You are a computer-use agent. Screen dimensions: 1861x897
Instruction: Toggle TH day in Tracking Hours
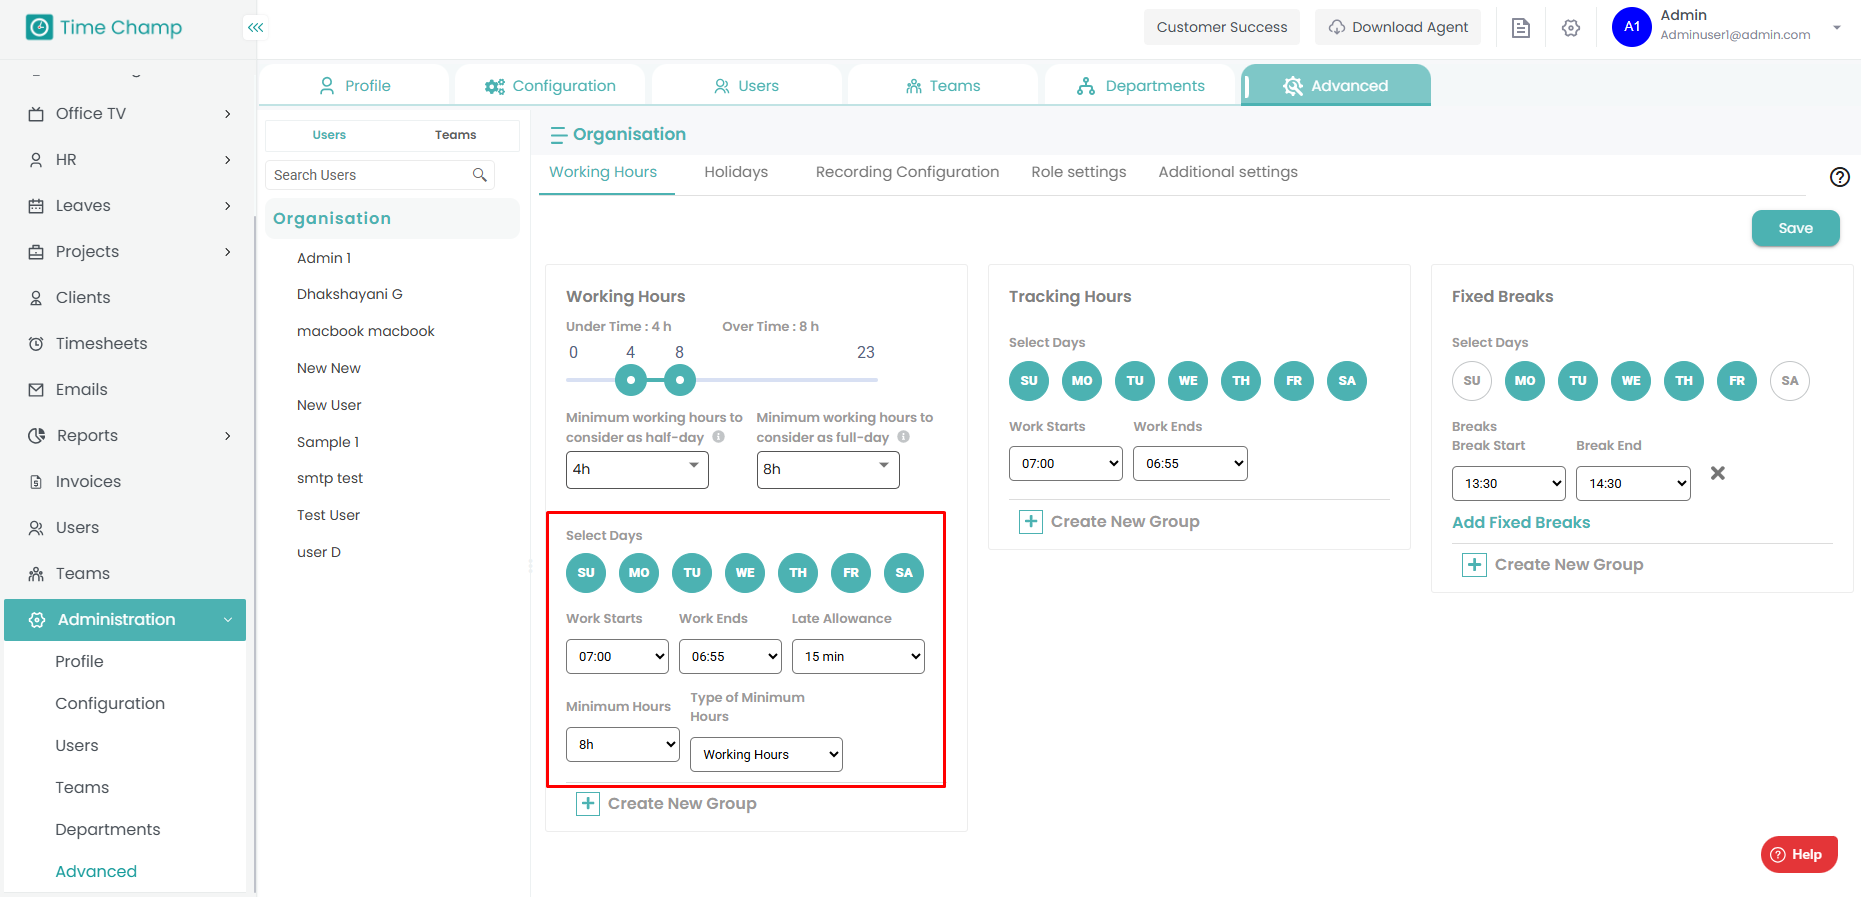[1241, 381]
